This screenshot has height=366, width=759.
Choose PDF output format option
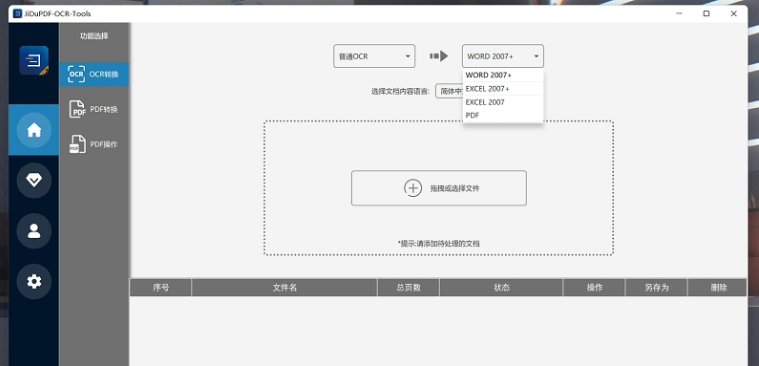pos(503,115)
